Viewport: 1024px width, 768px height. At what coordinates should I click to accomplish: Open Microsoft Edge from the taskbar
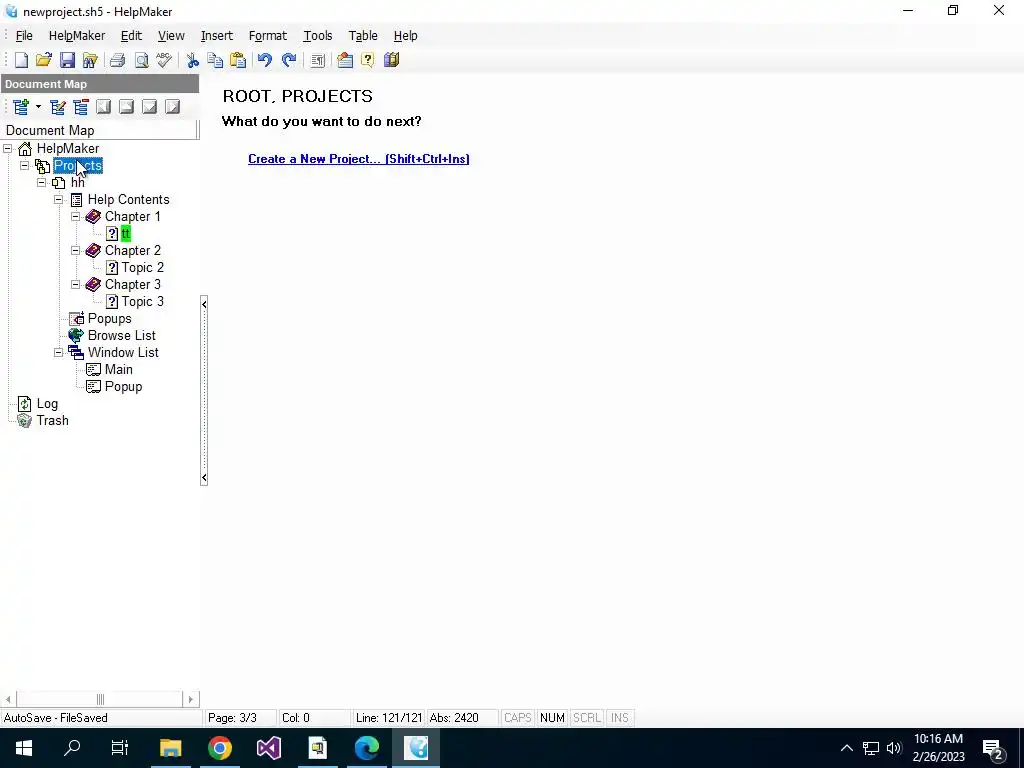(x=366, y=748)
